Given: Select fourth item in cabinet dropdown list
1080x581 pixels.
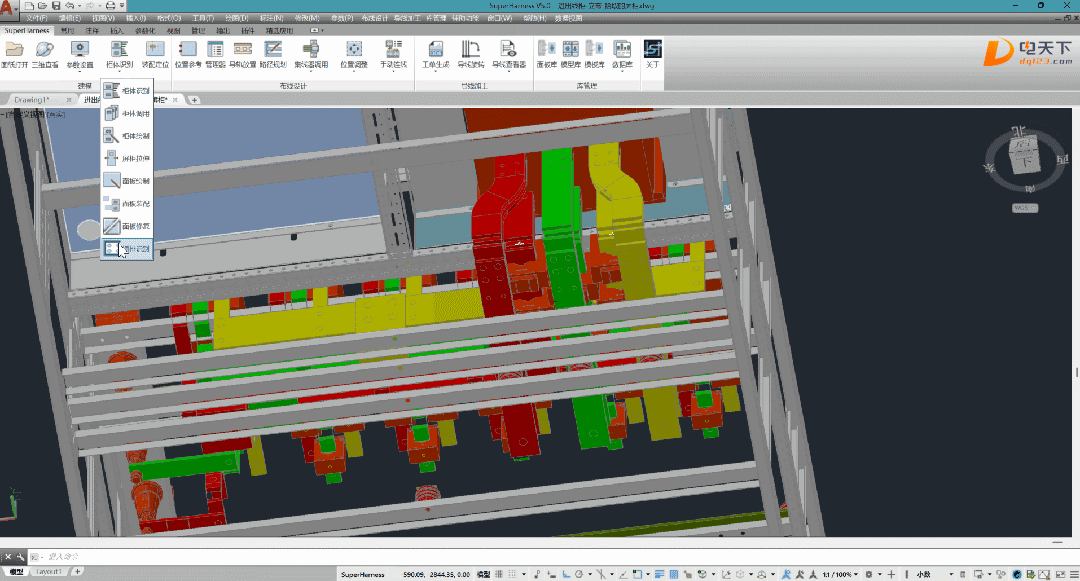Looking at the screenshot, I should 127,158.
